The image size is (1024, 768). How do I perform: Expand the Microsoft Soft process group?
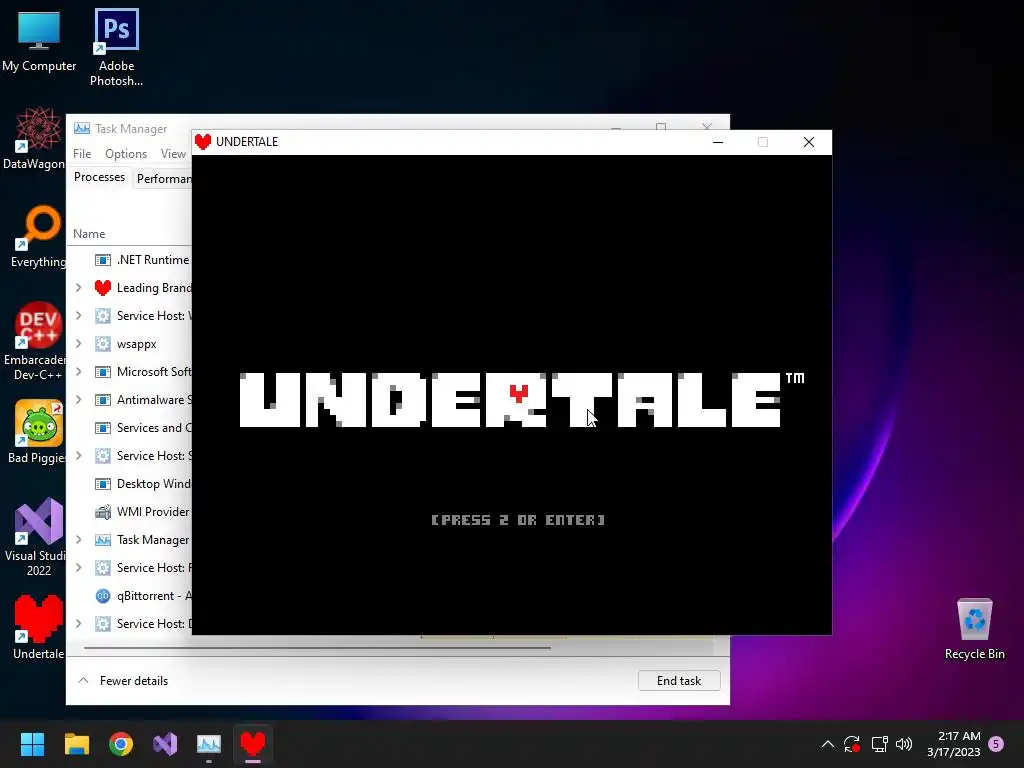pos(78,372)
